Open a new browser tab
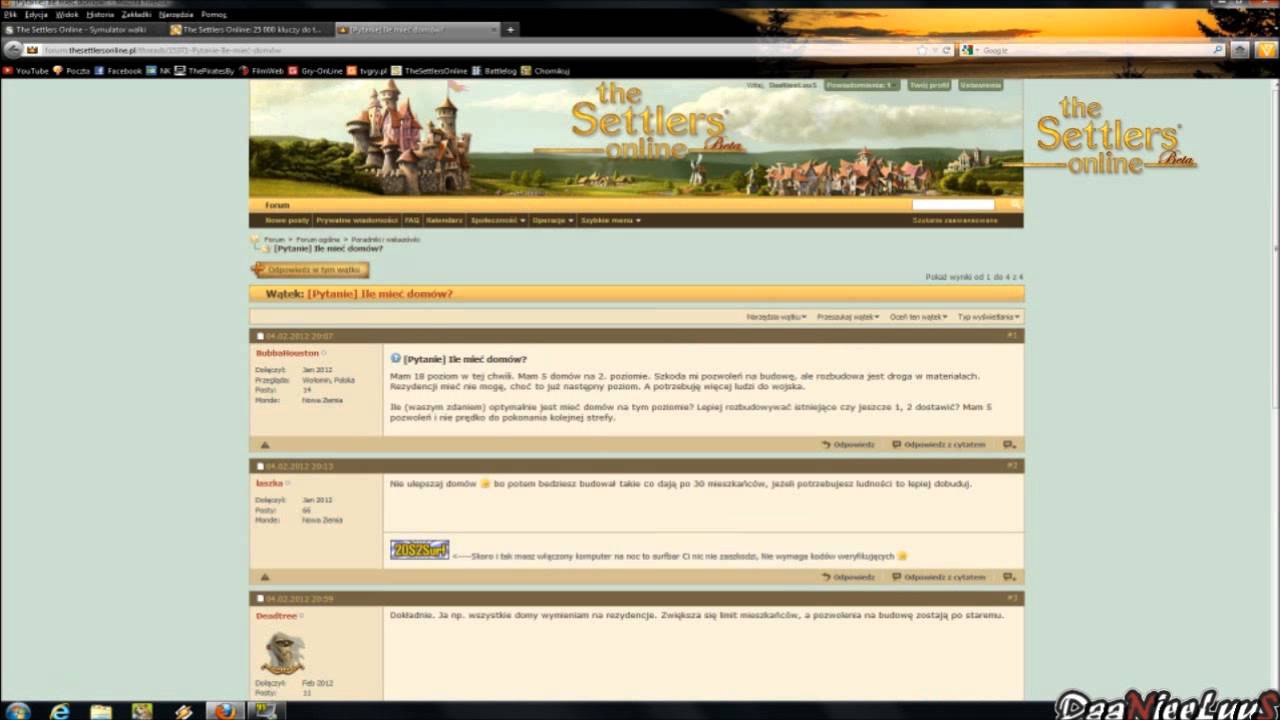 (x=510, y=30)
